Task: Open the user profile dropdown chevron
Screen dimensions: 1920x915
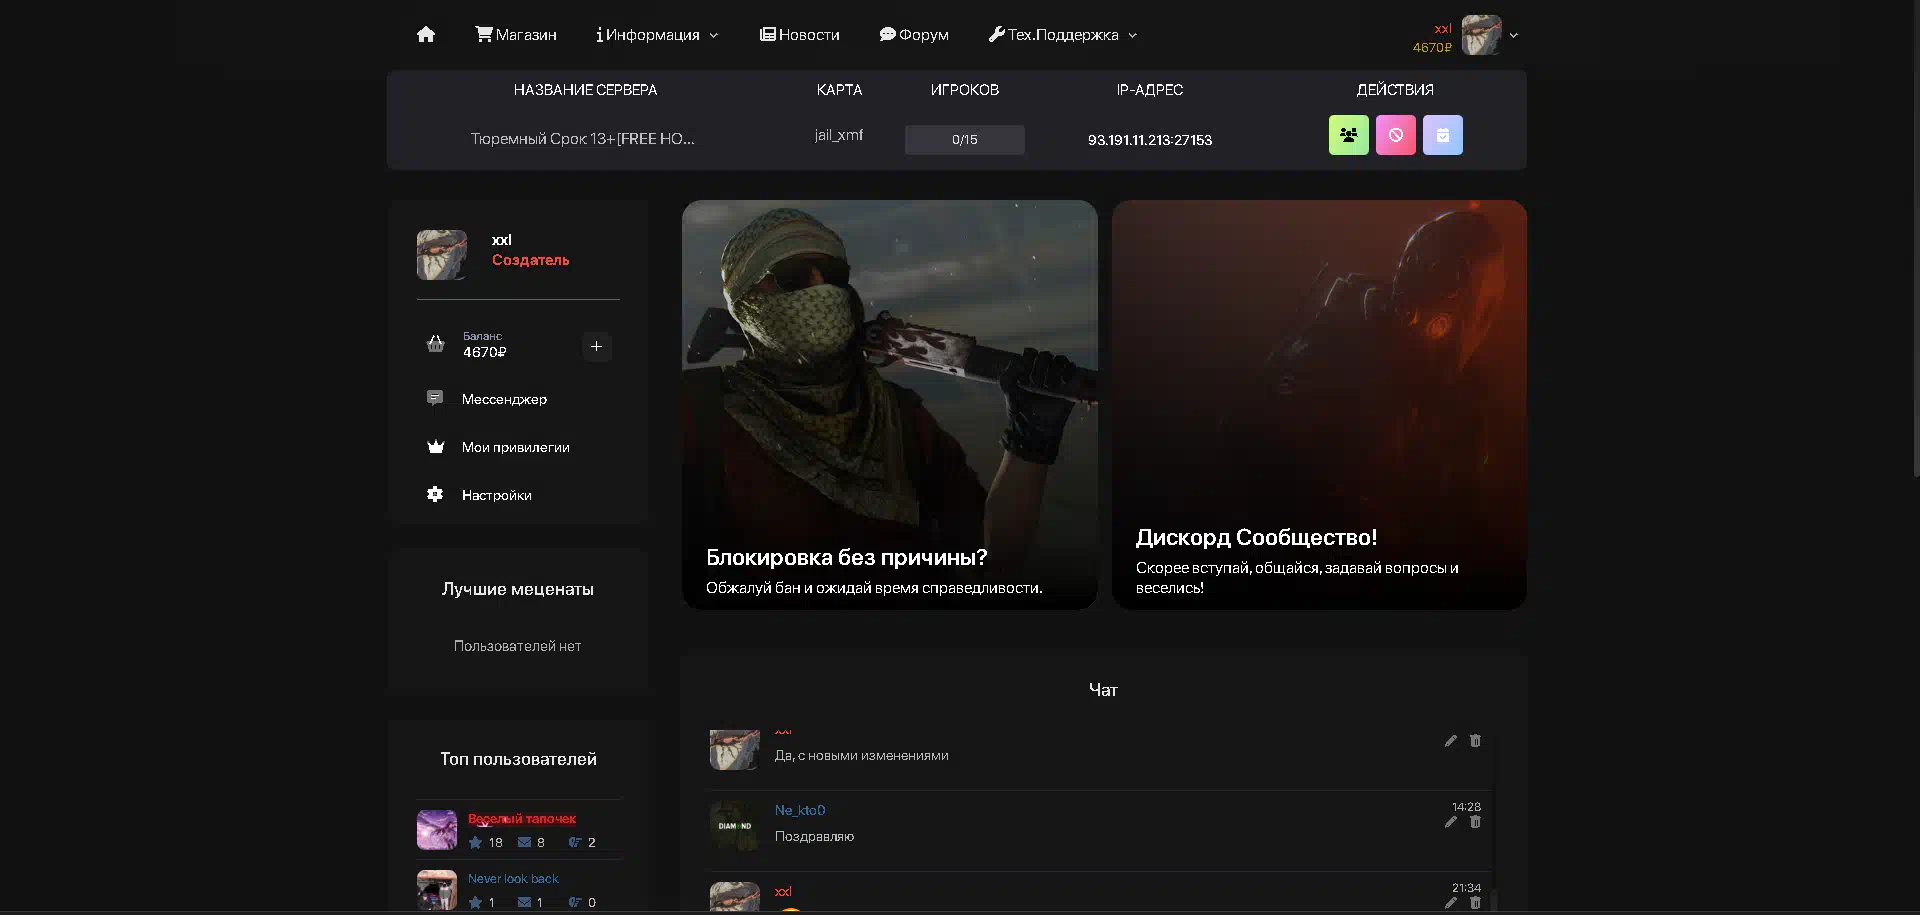Action: click(1514, 35)
